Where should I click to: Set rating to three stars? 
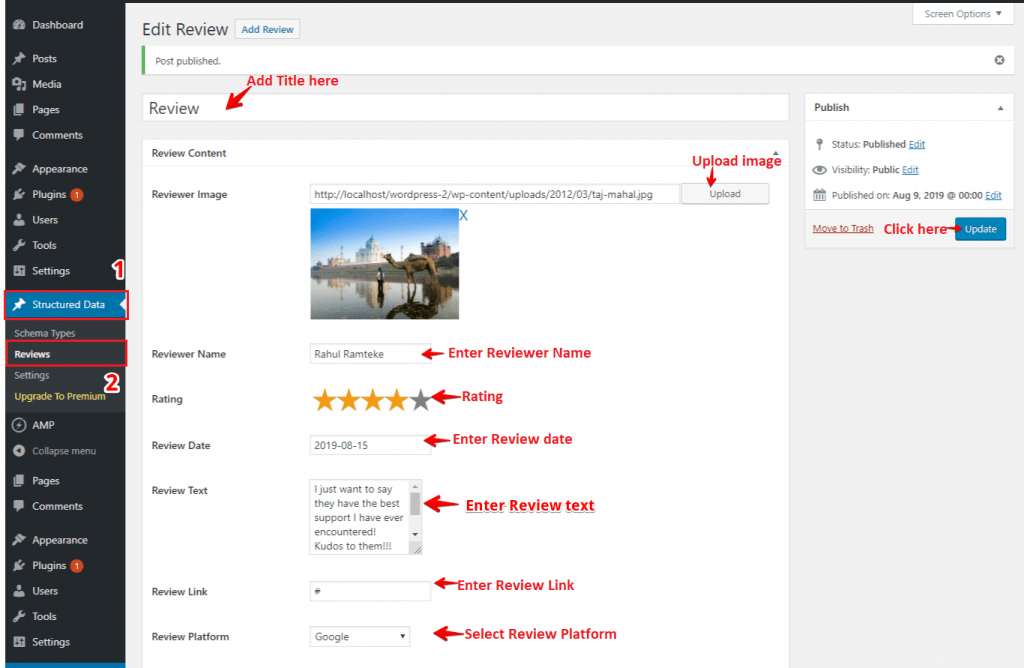pos(372,400)
